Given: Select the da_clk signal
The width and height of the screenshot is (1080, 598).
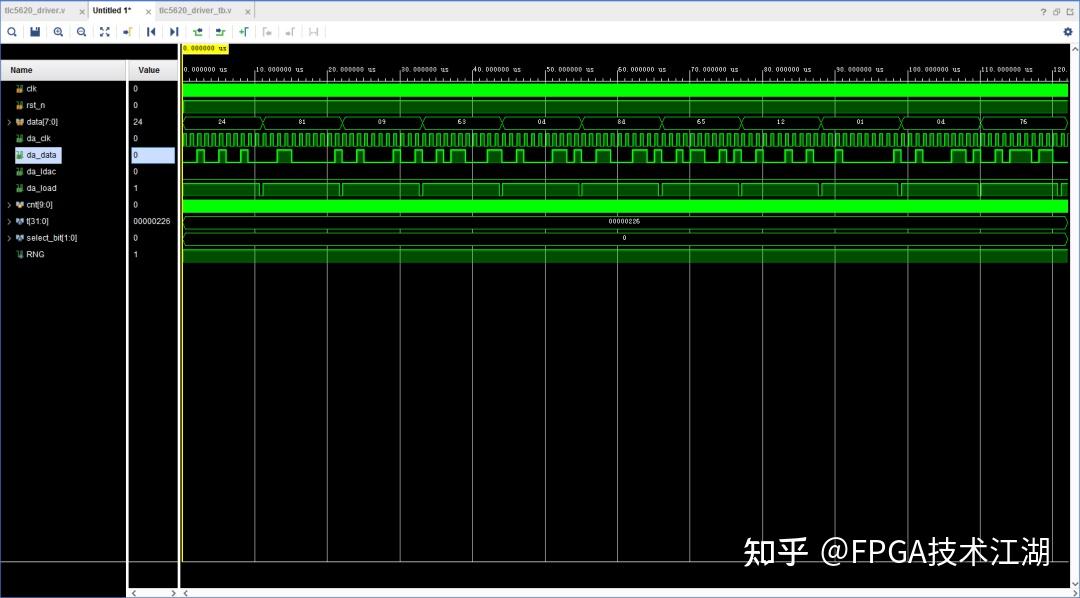Looking at the screenshot, I should [x=39, y=138].
